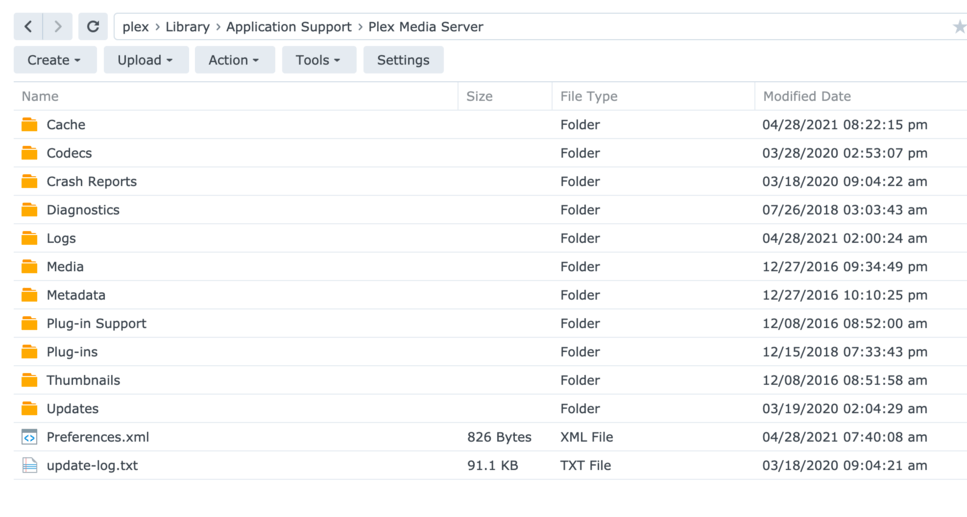Select the Plug-in Support folder name
This screenshot has width=967, height=517.
click(96, 323)
